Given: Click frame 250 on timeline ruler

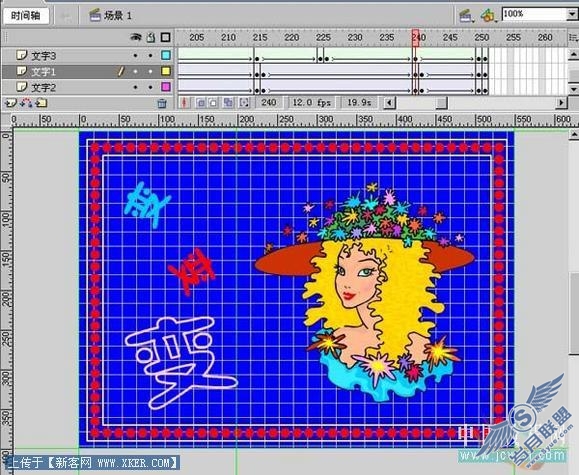Looking at the screenshot, I should point(482,37).
